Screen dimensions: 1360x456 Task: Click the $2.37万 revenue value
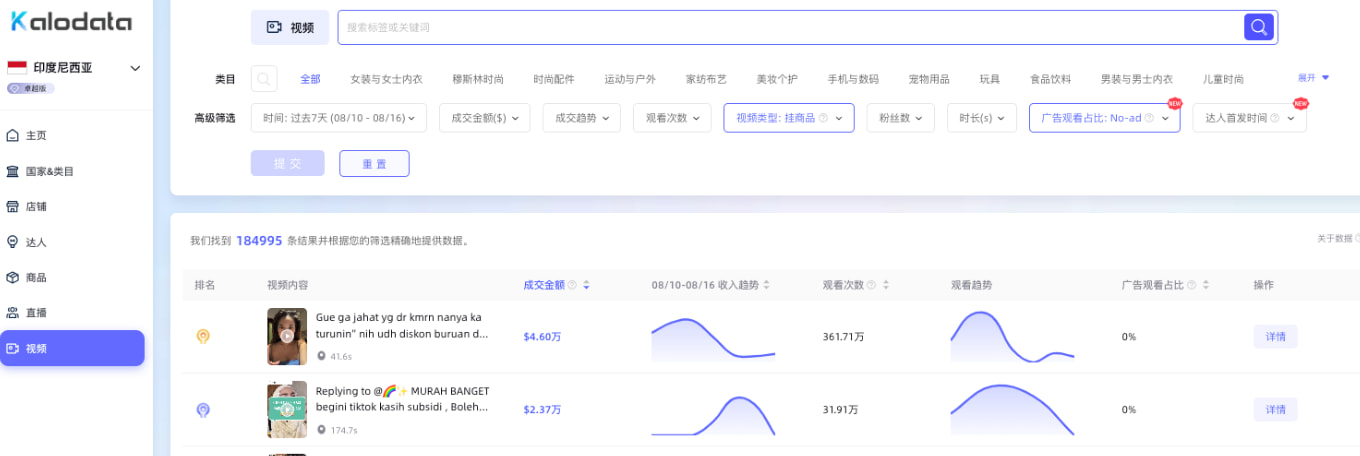pyautogui.click(x=542, y=410)
